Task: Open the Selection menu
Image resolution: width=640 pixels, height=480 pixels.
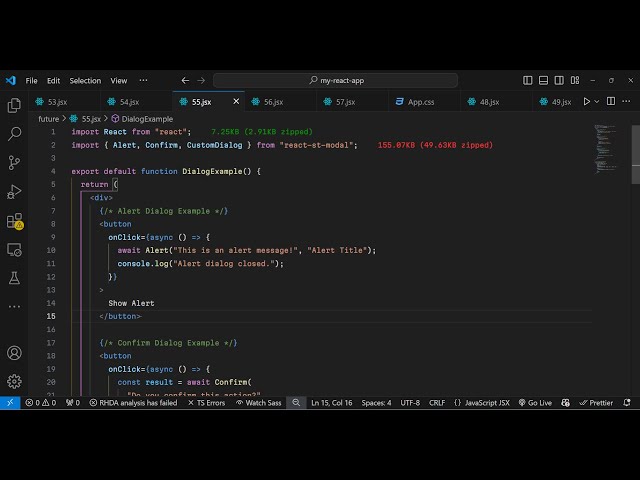Action: (x=85, y=80)
